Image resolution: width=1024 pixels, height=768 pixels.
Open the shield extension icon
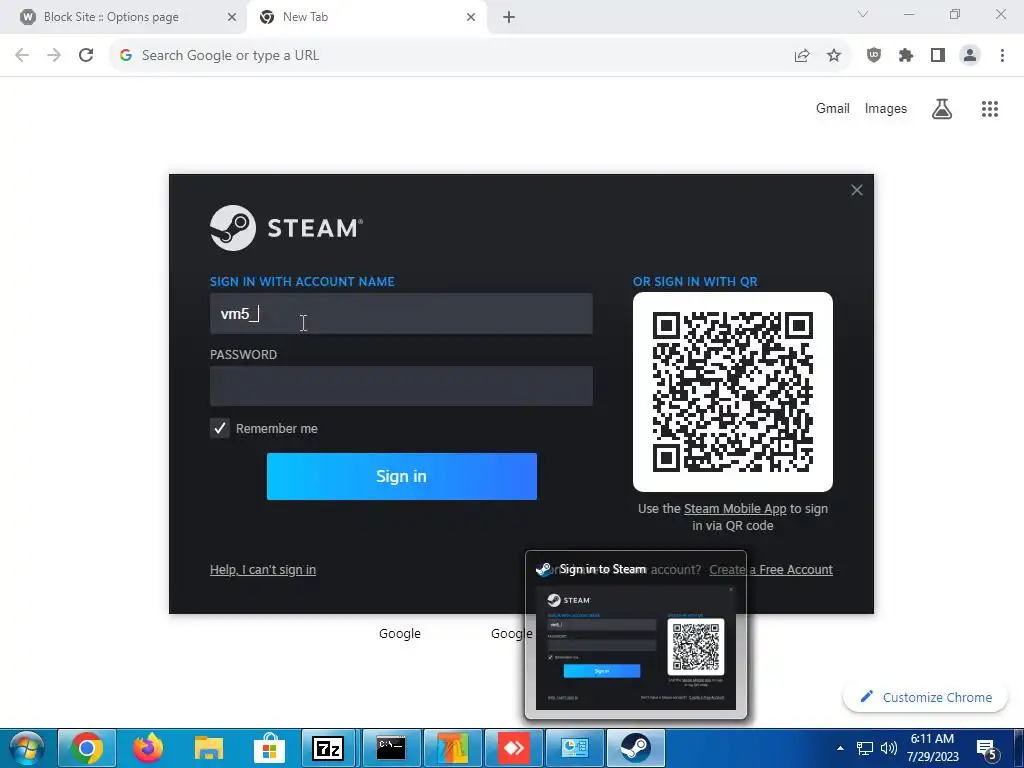tap(874, 56)
